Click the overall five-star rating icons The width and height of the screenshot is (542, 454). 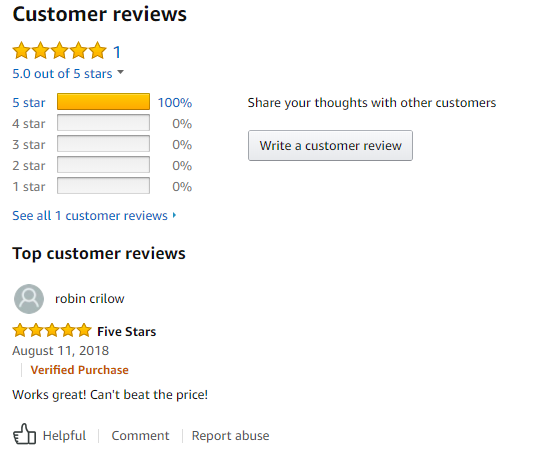59,50
